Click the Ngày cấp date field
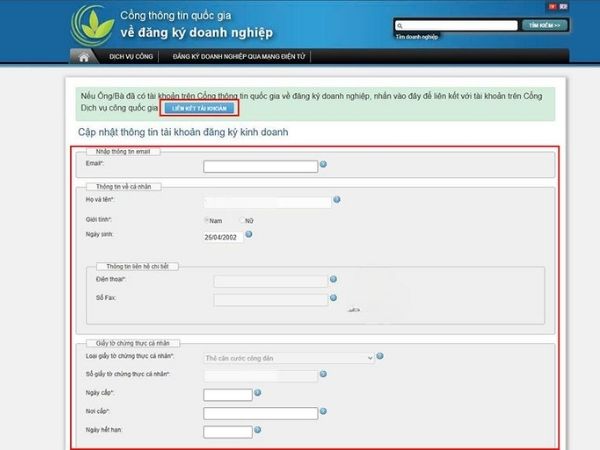 click(x=228, y=395)
